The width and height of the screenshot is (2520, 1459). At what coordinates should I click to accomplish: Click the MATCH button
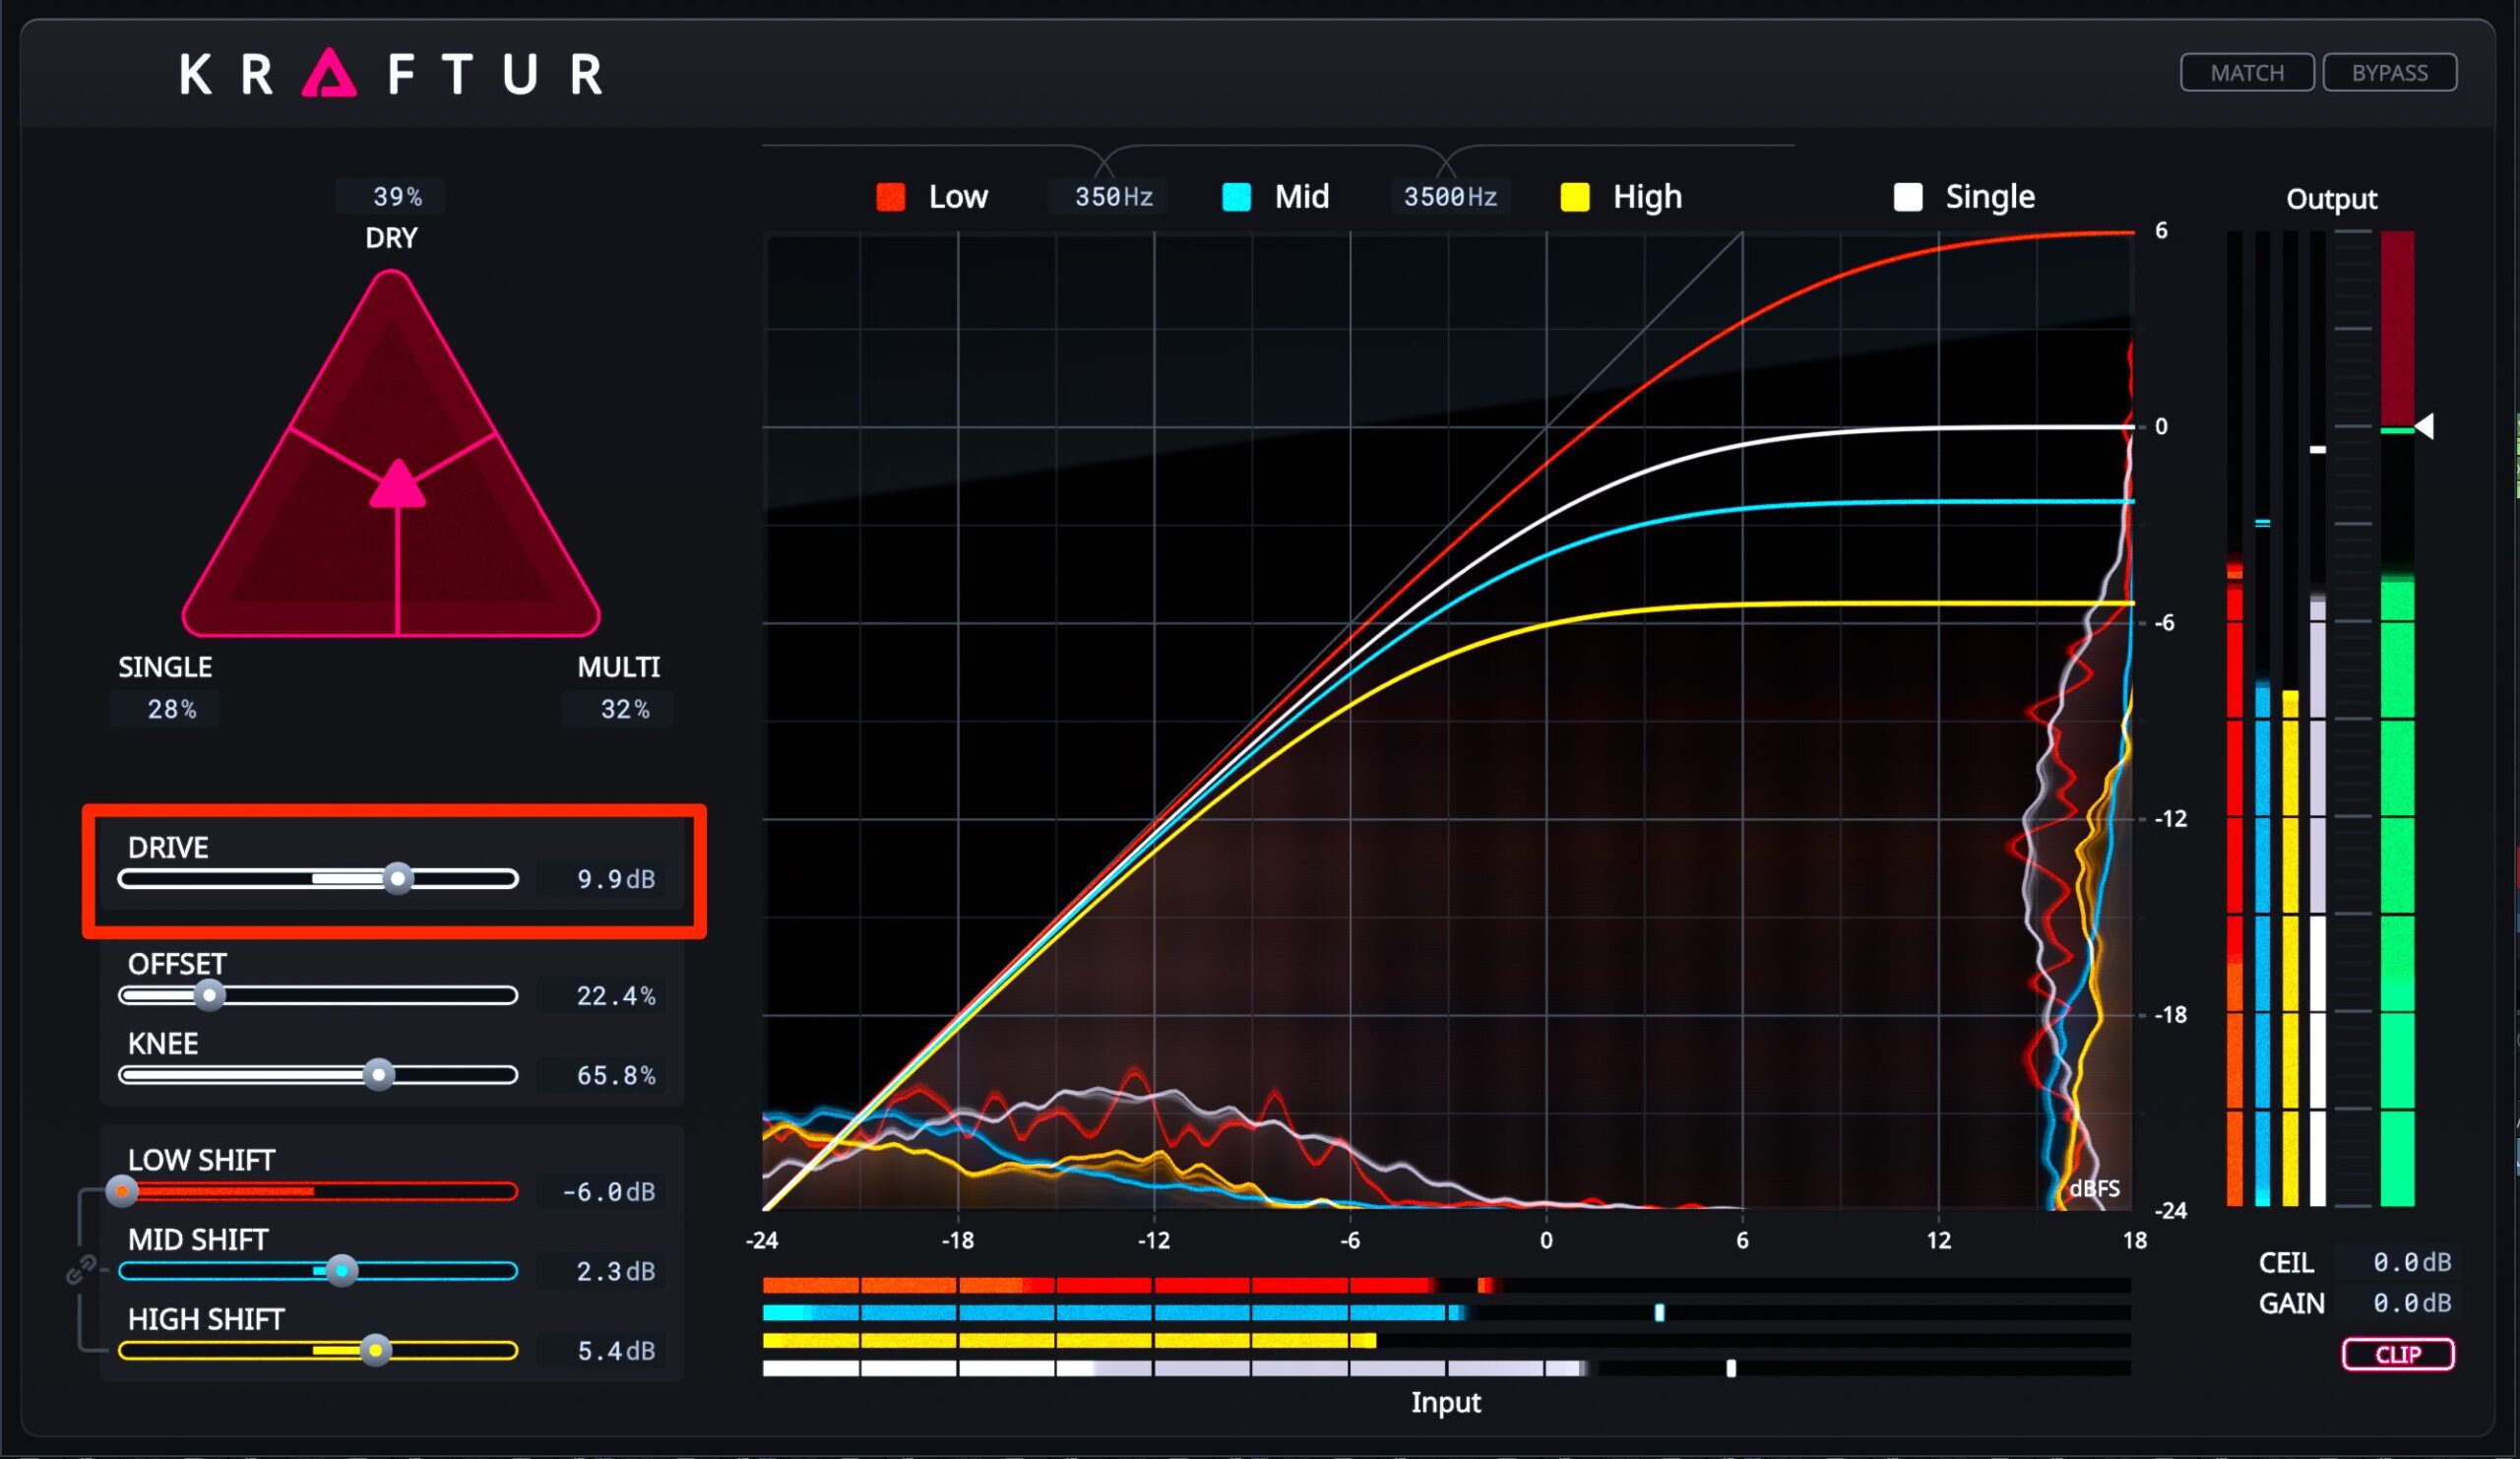[2246, 73]
